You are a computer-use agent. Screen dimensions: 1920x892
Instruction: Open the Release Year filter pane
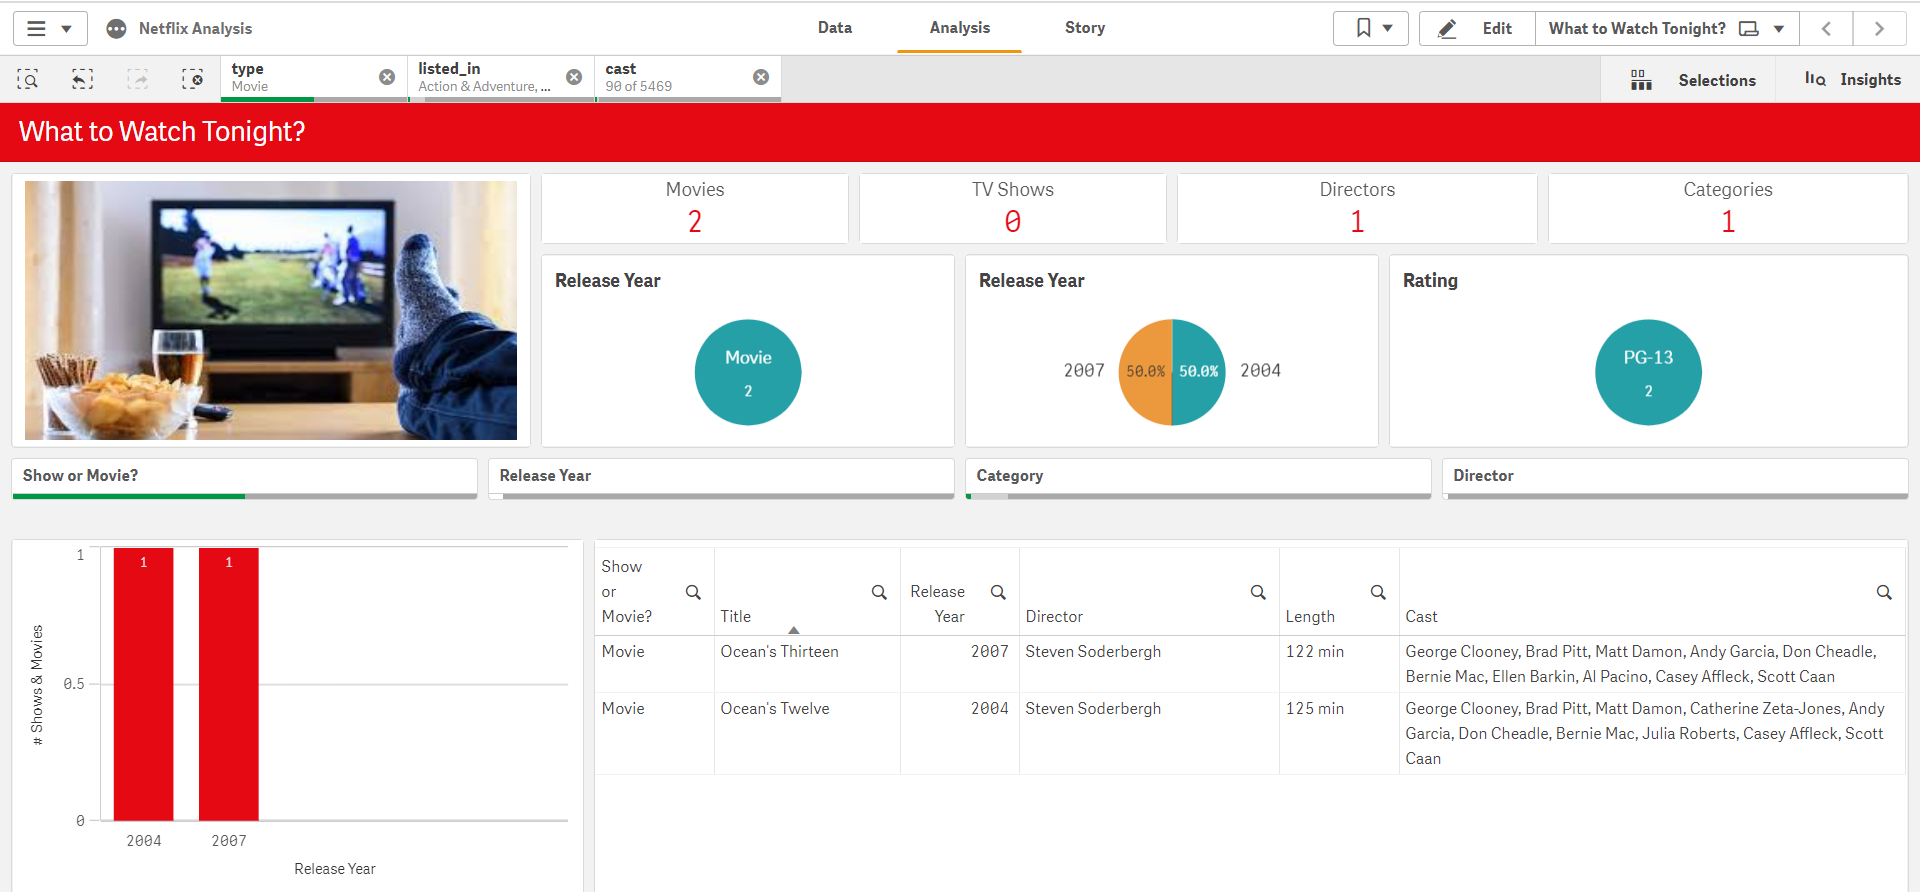tap(721, 477)
